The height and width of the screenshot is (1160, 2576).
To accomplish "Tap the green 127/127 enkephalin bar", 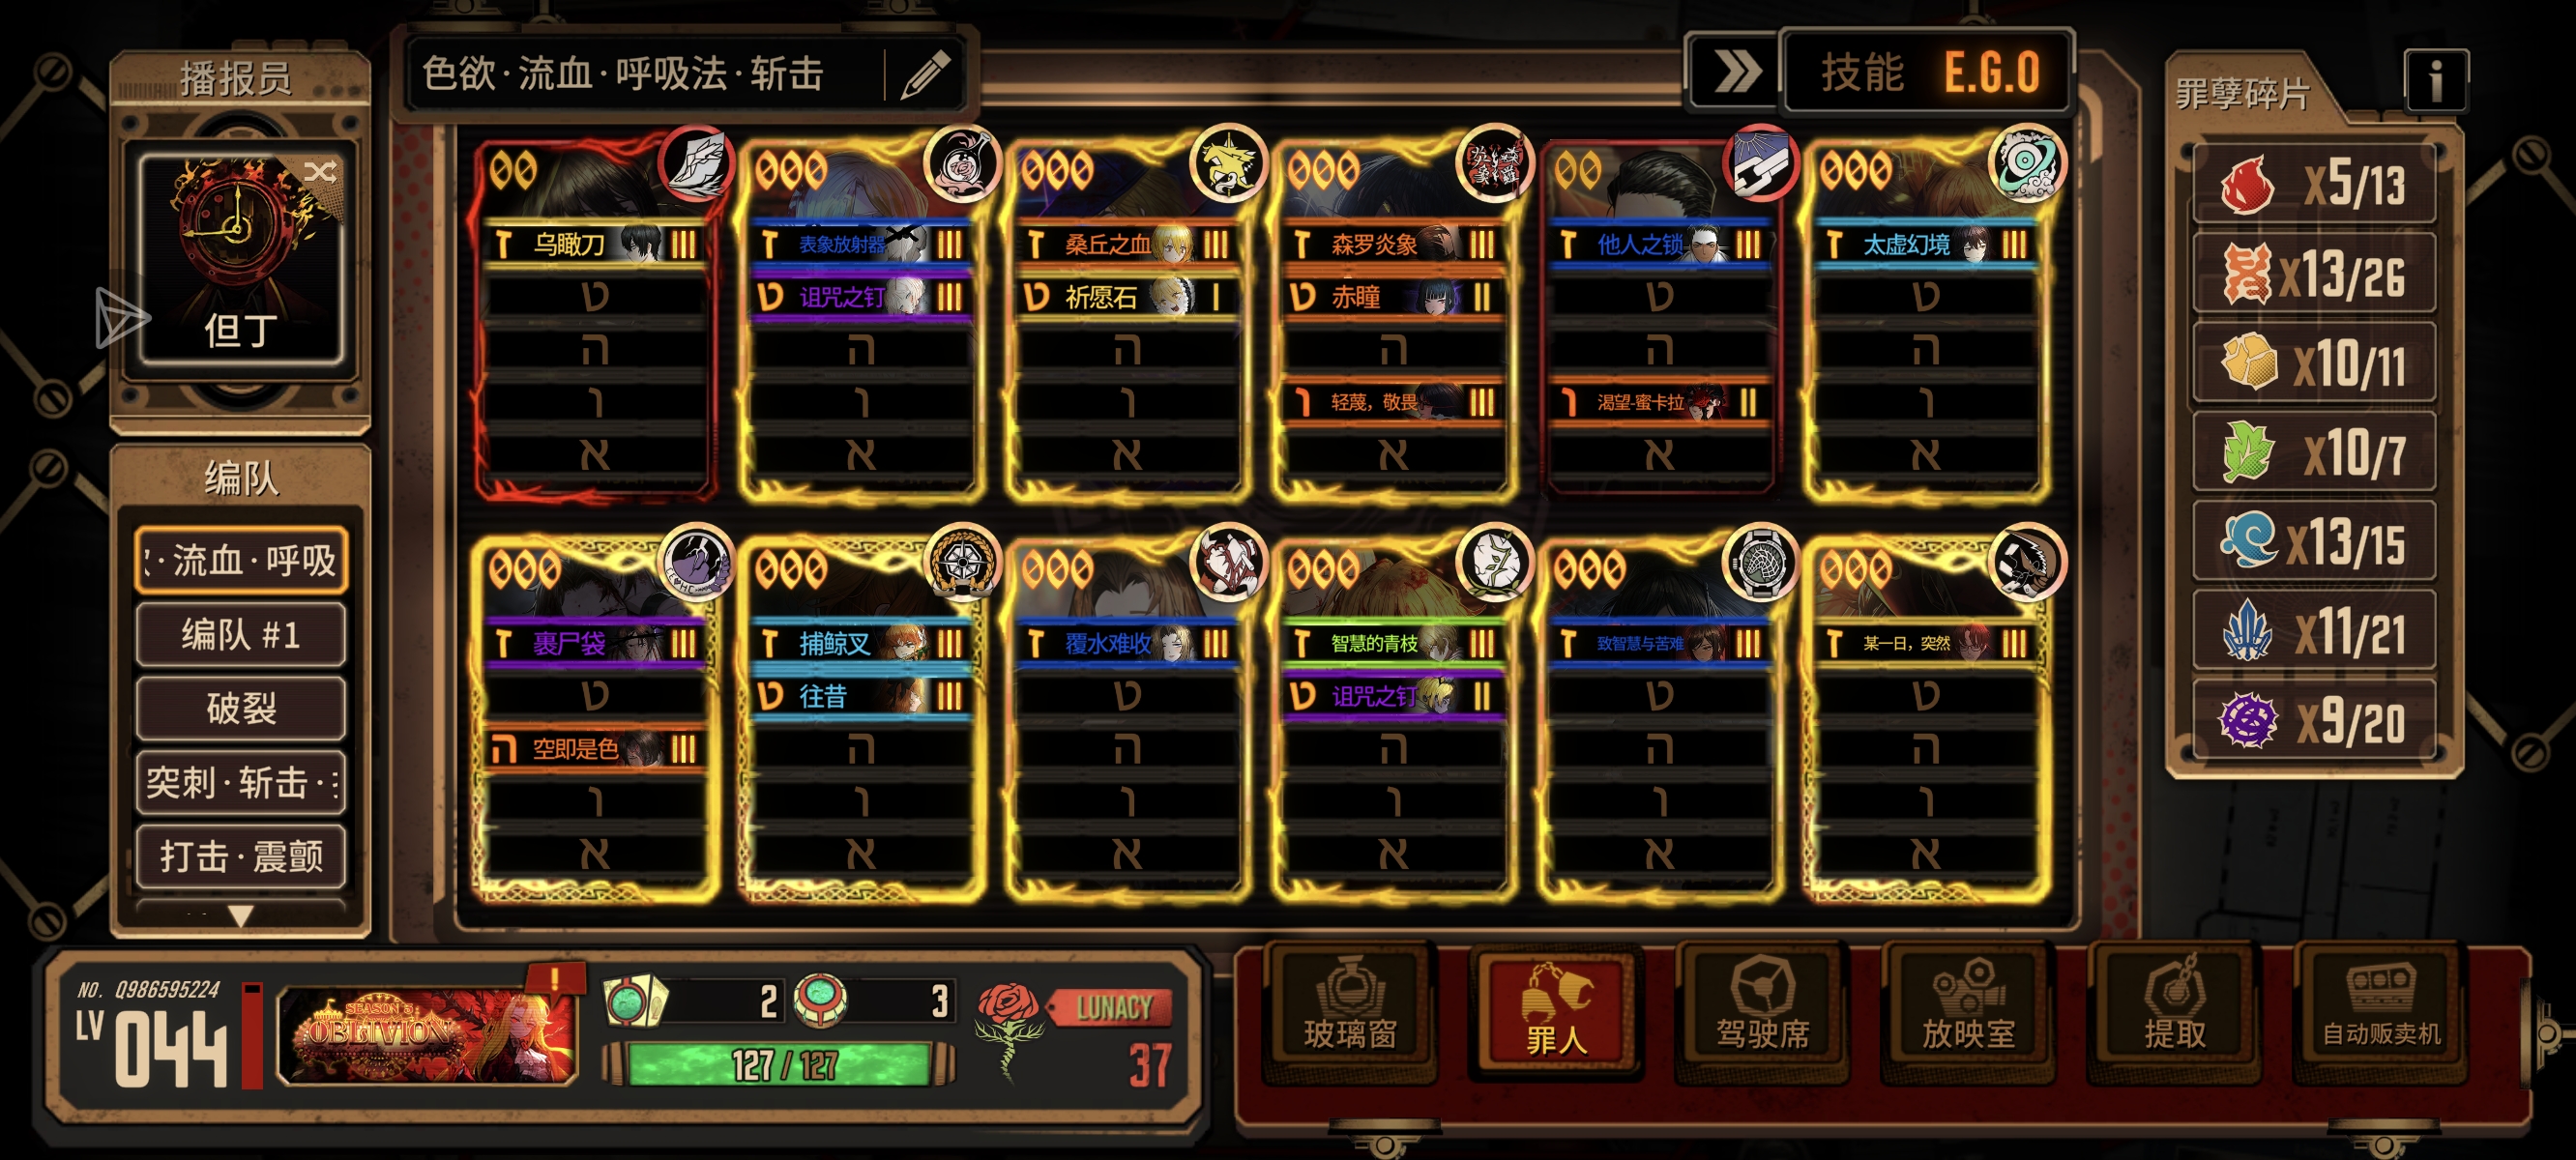I will pyautogui.click(x=779, y=1065).
